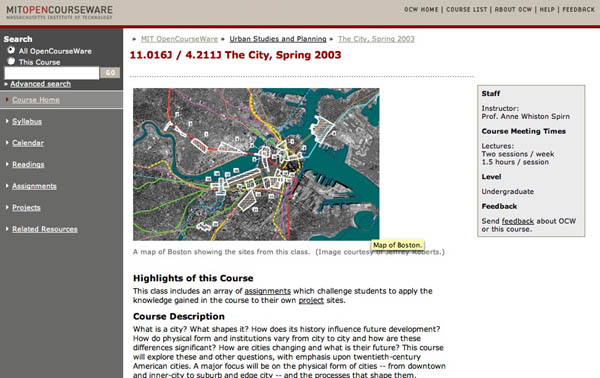The width and height of the screenshot is (600, 378).
Task: Click The City, Spring 2003 breadcrumb
Action: coord(376,39)
